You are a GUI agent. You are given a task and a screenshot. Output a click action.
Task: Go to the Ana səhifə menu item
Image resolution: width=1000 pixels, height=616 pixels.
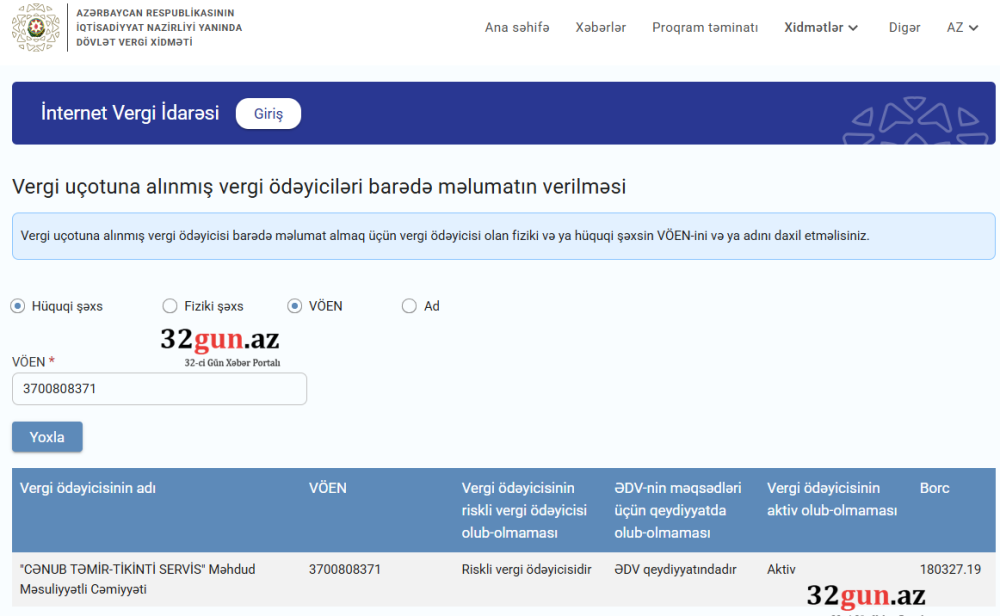pyautogui.click(x=517, y=28)
